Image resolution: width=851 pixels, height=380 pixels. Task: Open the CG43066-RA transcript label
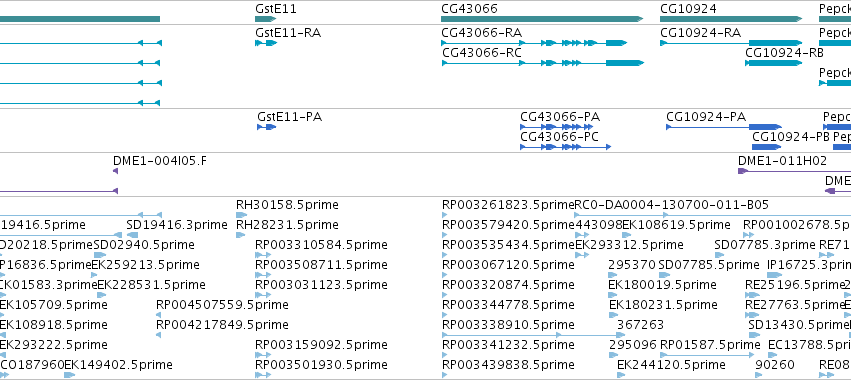482,33
